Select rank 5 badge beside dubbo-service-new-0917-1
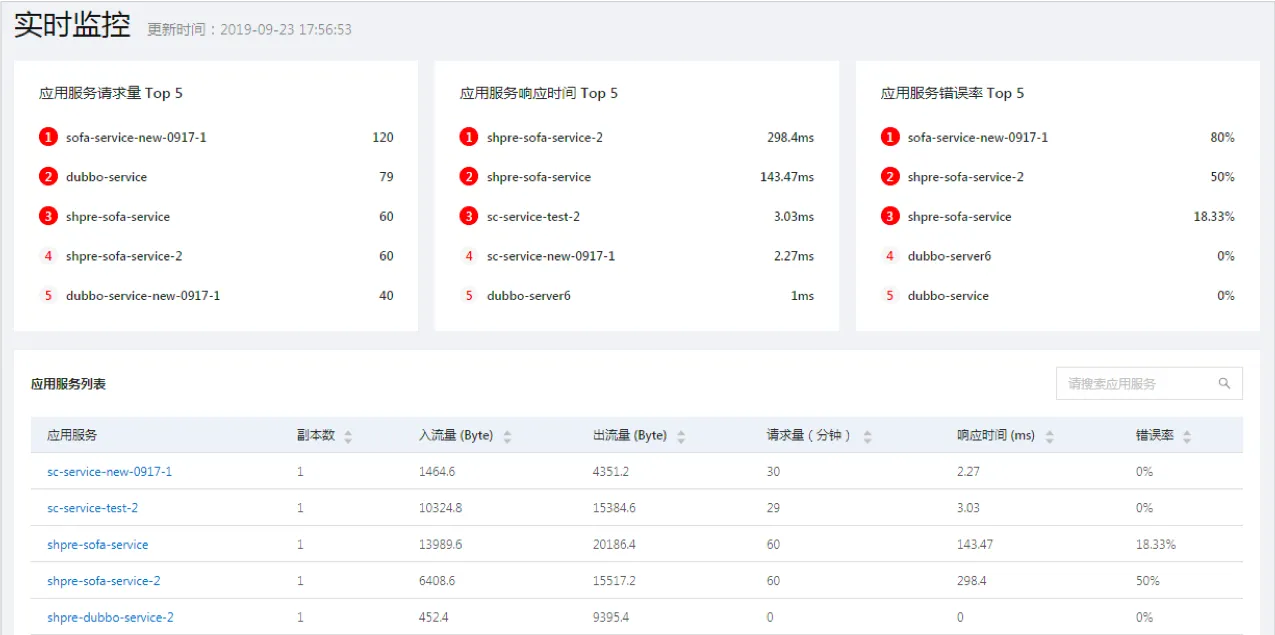Image resolution: width=1275 pixels, height=635 pixels. click(48, 295)
